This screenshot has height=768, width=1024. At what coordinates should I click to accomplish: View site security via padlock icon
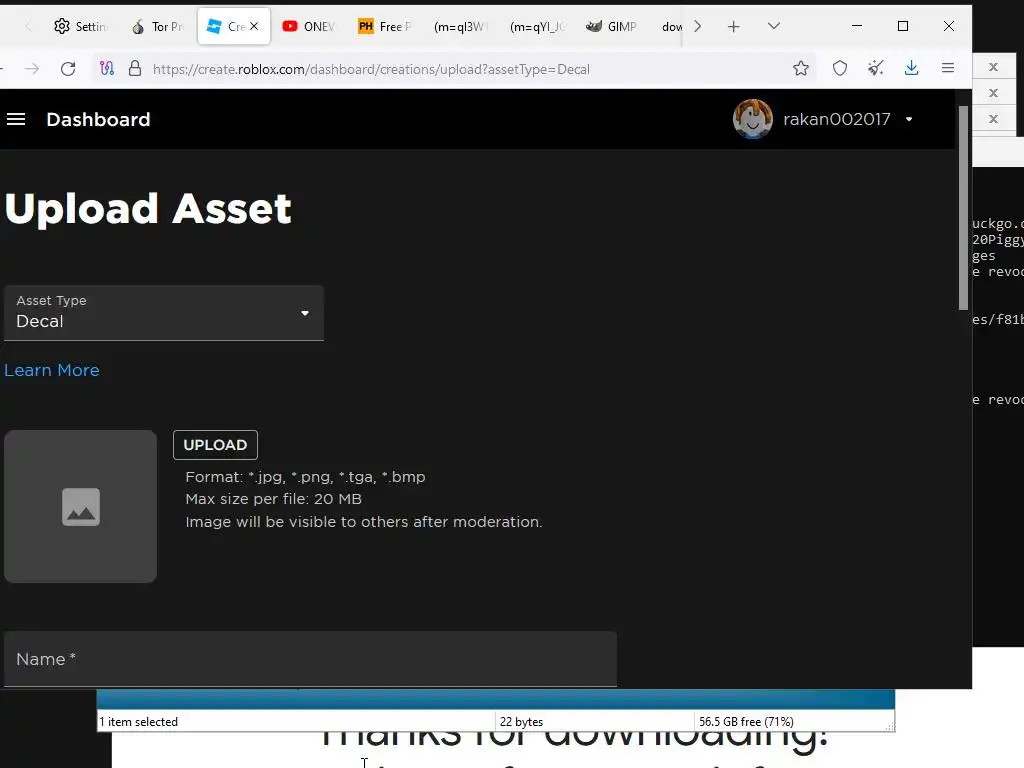point(135,69)
